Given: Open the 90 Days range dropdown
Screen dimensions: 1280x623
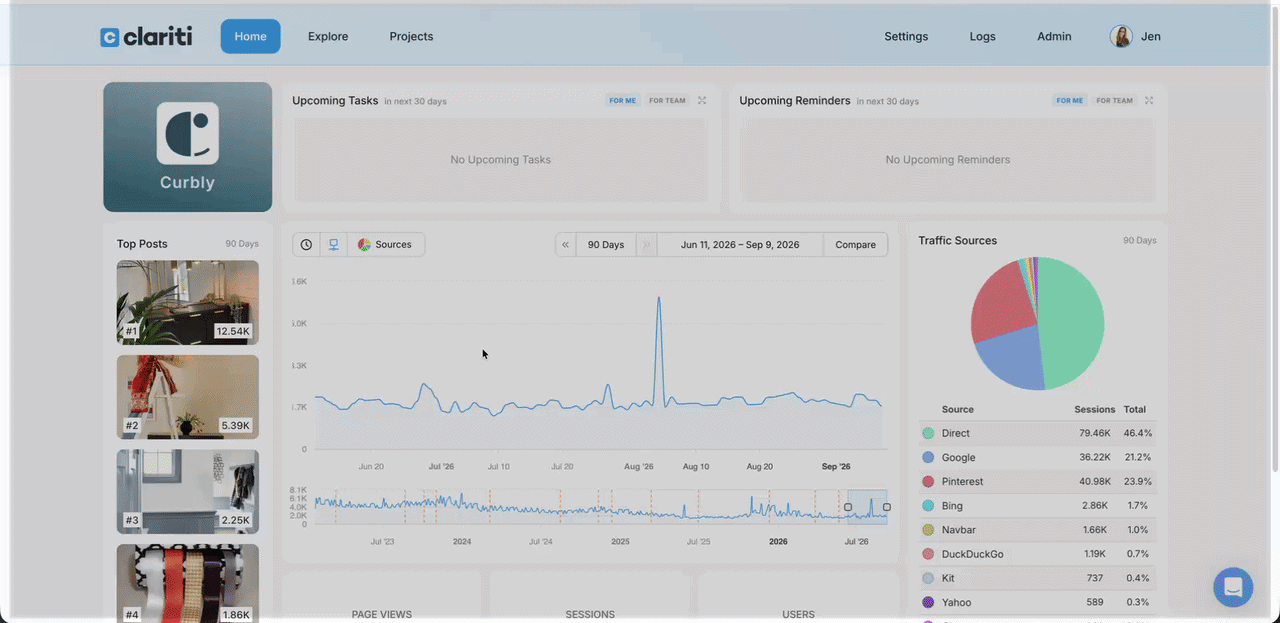Looking at the screenshot, I should coord(606,244).
